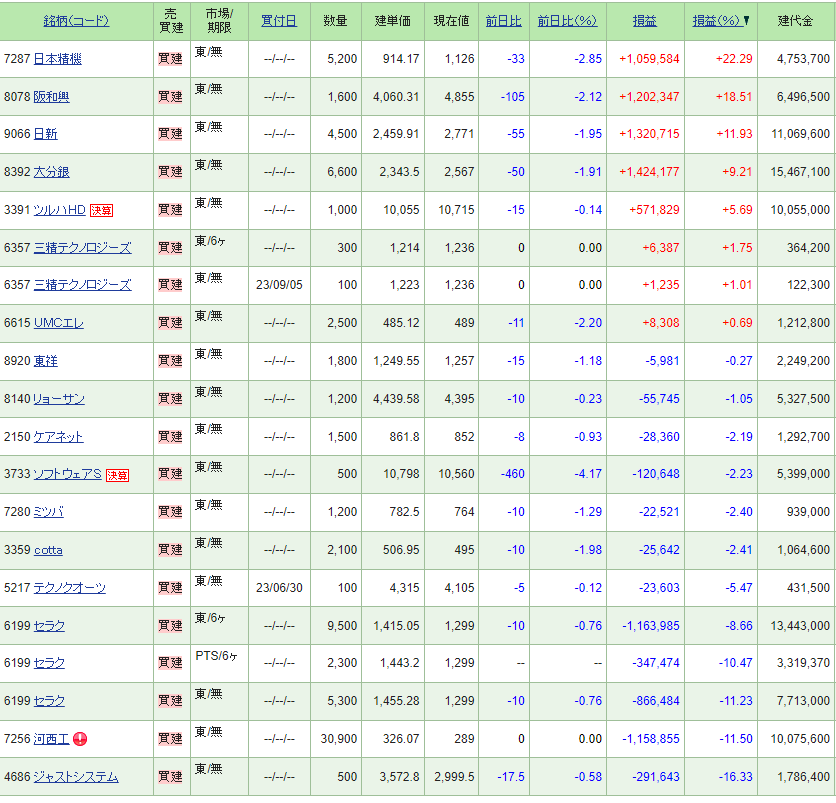Open セラク in the 9,500-share row
836x803 pixels.
pos(49,626)
